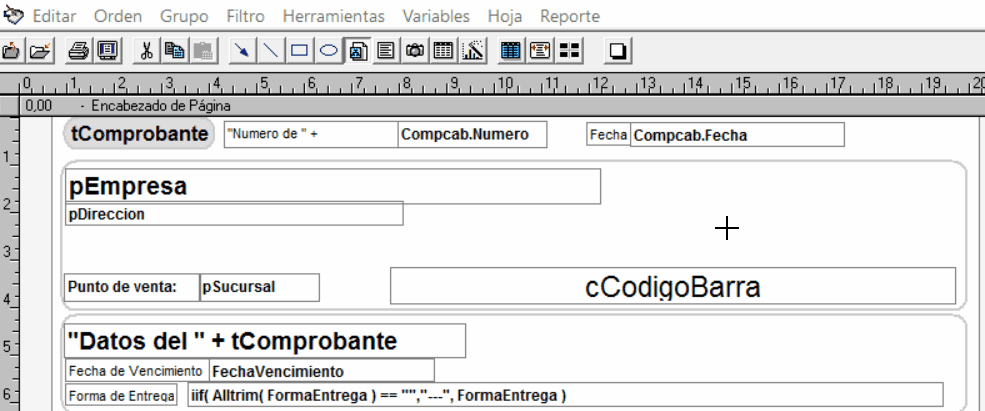The image size is (985, 411).
Task: Open the Variables menu
Action: tap(436, 16)
